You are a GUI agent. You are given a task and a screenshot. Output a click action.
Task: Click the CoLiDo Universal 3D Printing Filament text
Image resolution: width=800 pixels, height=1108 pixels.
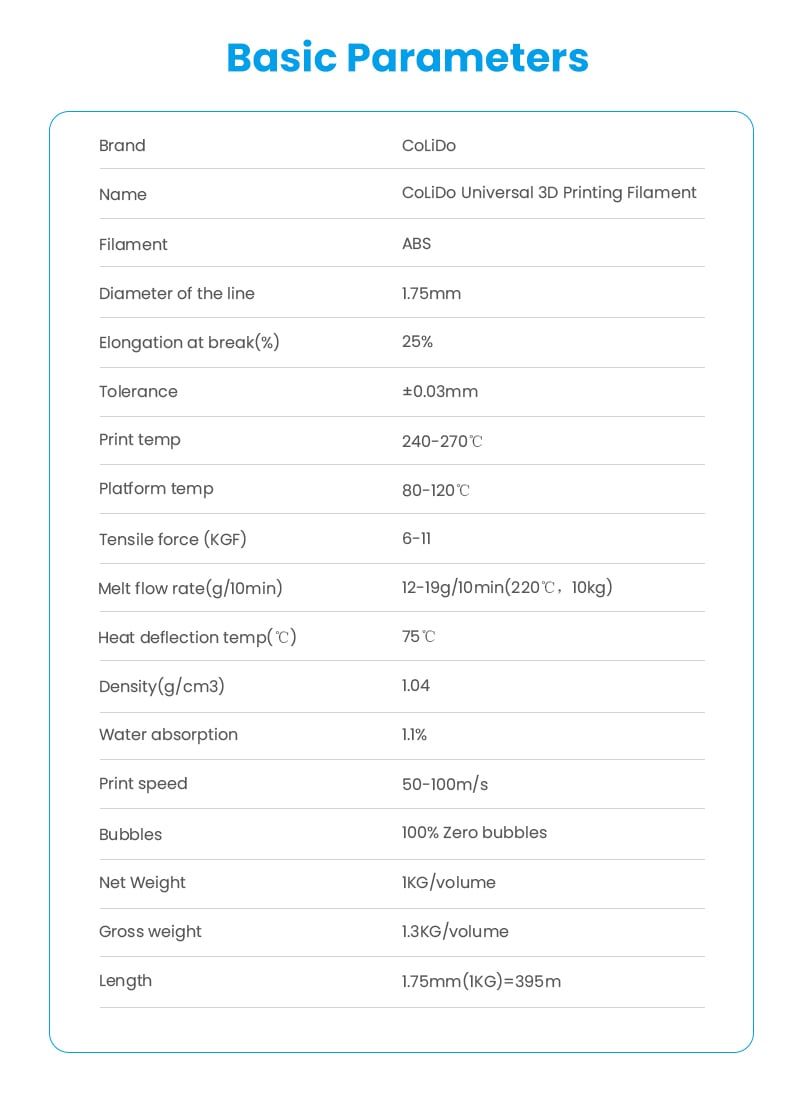point(549,193)
